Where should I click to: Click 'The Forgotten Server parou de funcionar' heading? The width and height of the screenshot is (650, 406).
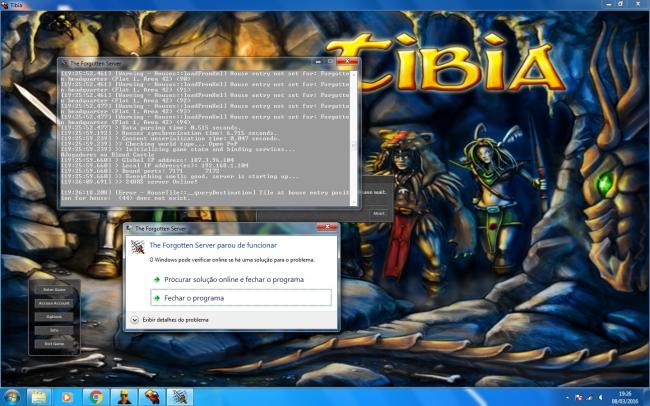coord(213,245)
